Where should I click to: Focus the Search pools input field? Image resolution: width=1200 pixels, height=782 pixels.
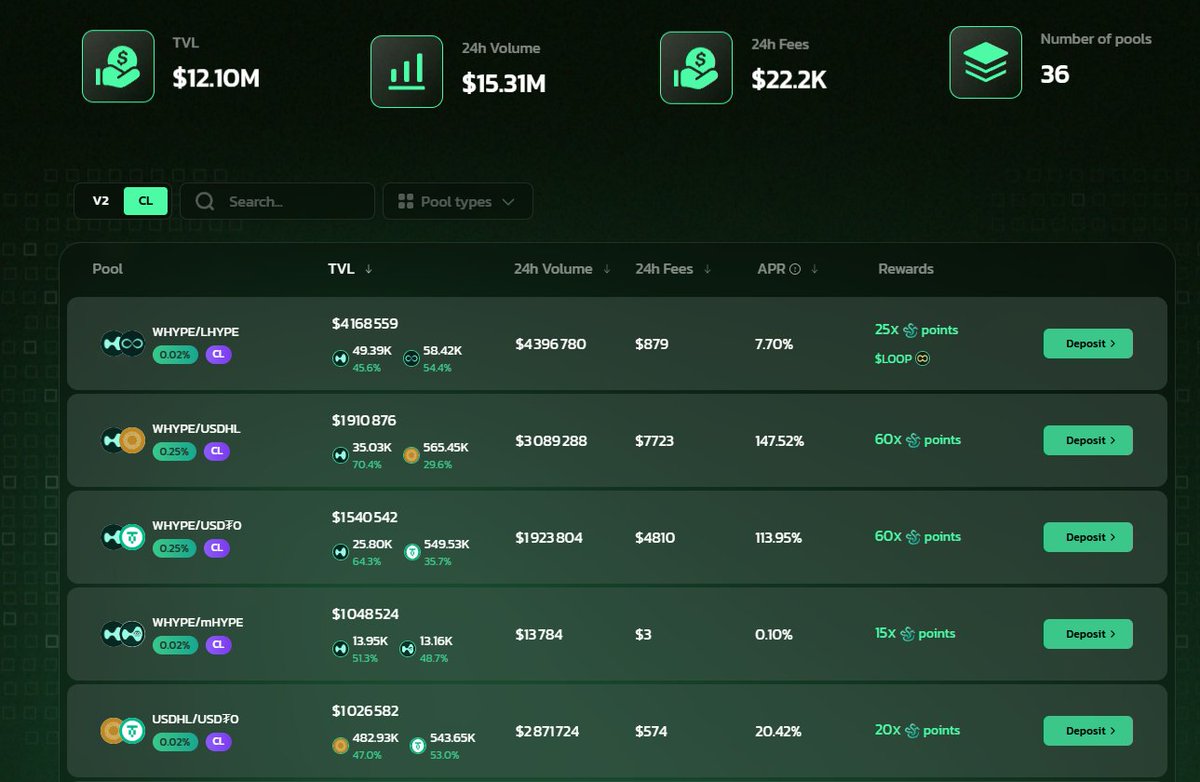(x=277, y=201)
